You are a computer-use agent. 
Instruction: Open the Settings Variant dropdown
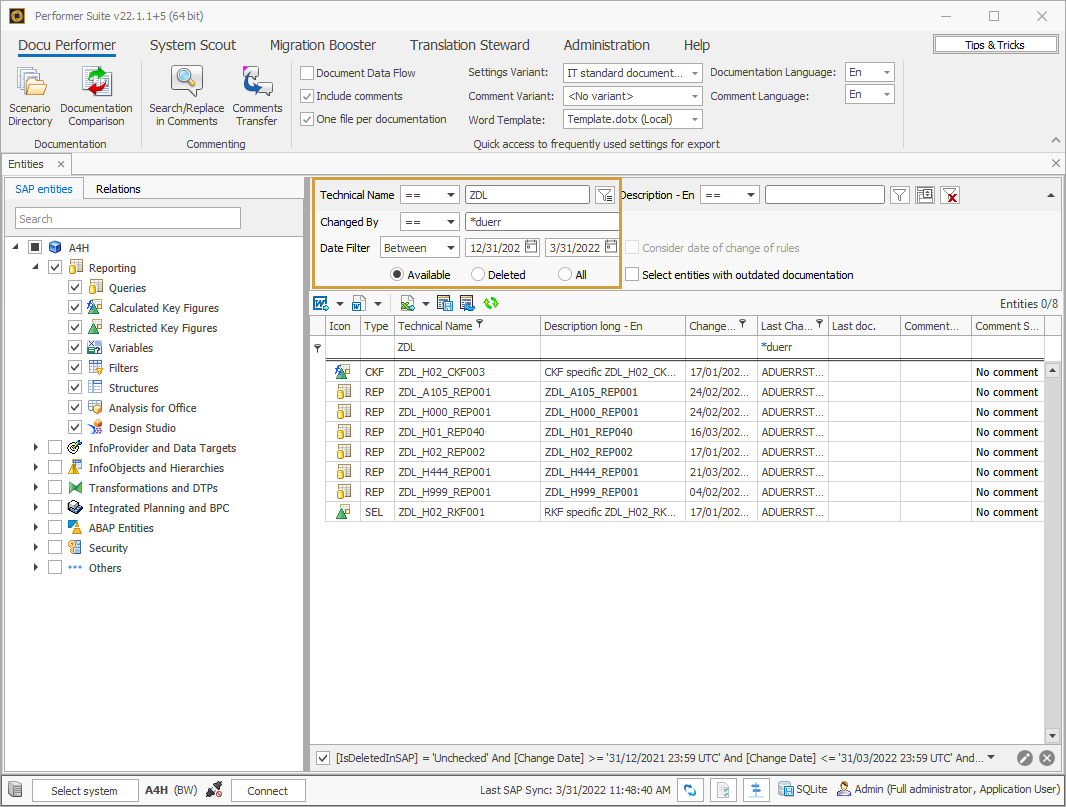(696, 72)
